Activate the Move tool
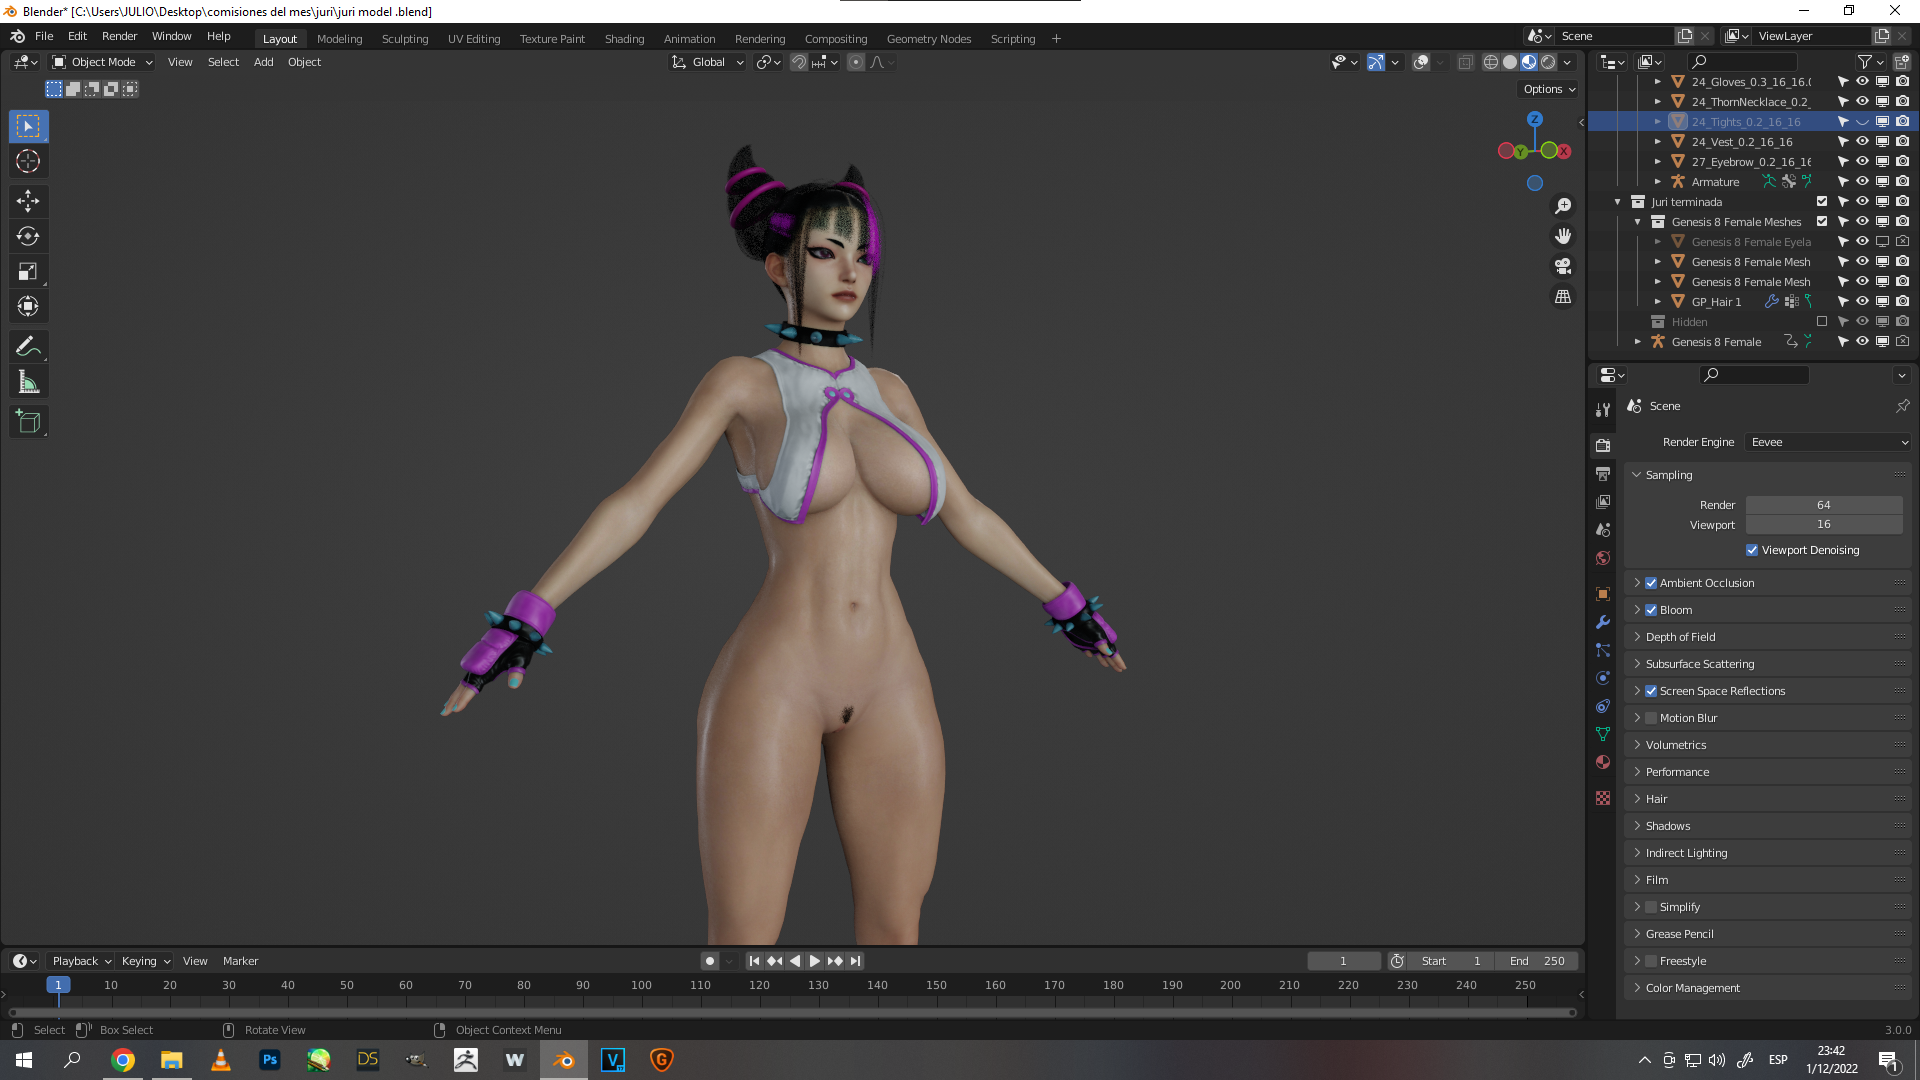The width and height of the screenshot is (1920, 1080). tap(28, 201)
